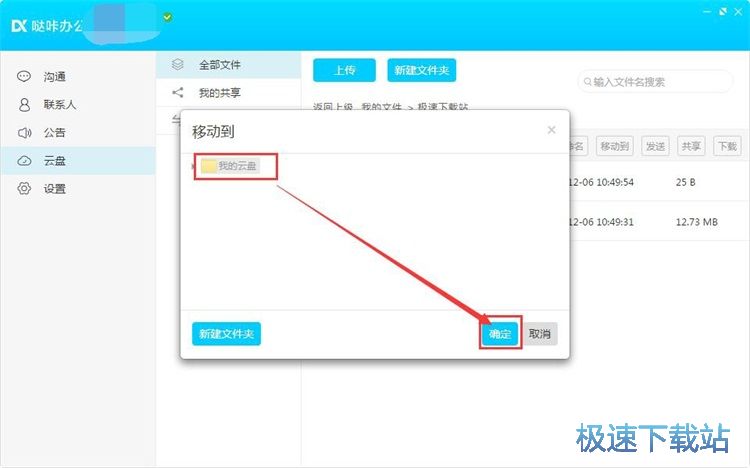Click the 共享 toolbar button
Screen dimensions: 750x468
click(691, 146)
